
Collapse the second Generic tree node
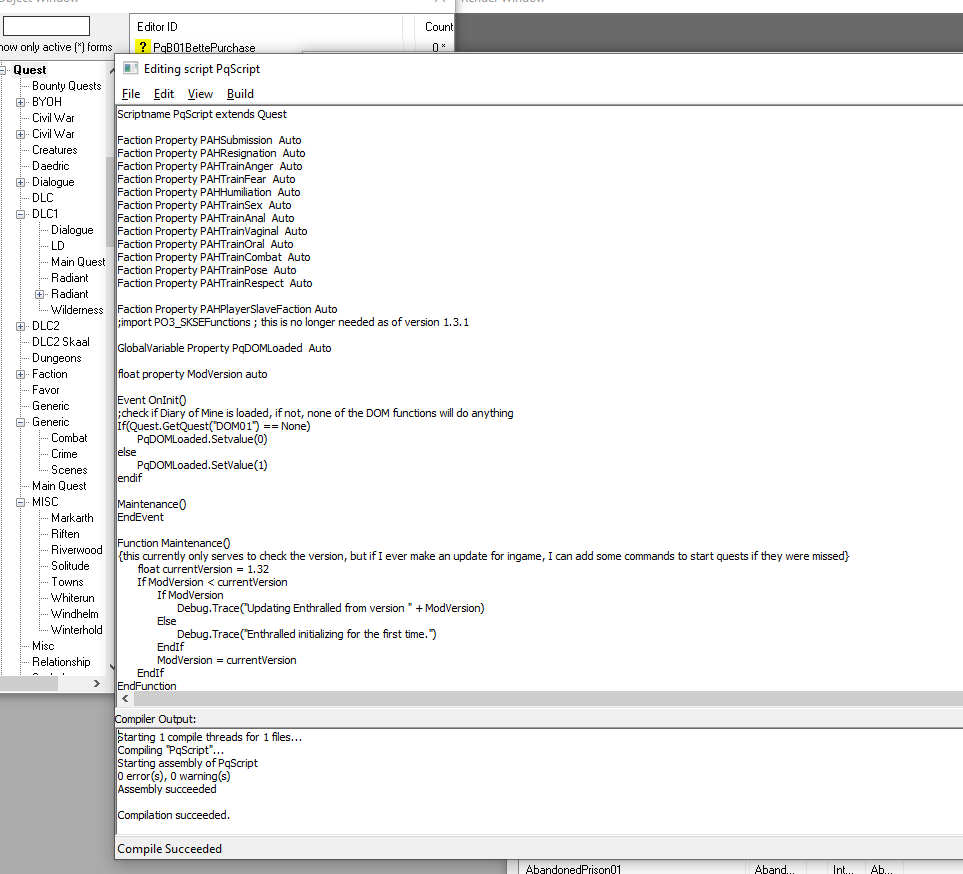click(x=20, y=423)
